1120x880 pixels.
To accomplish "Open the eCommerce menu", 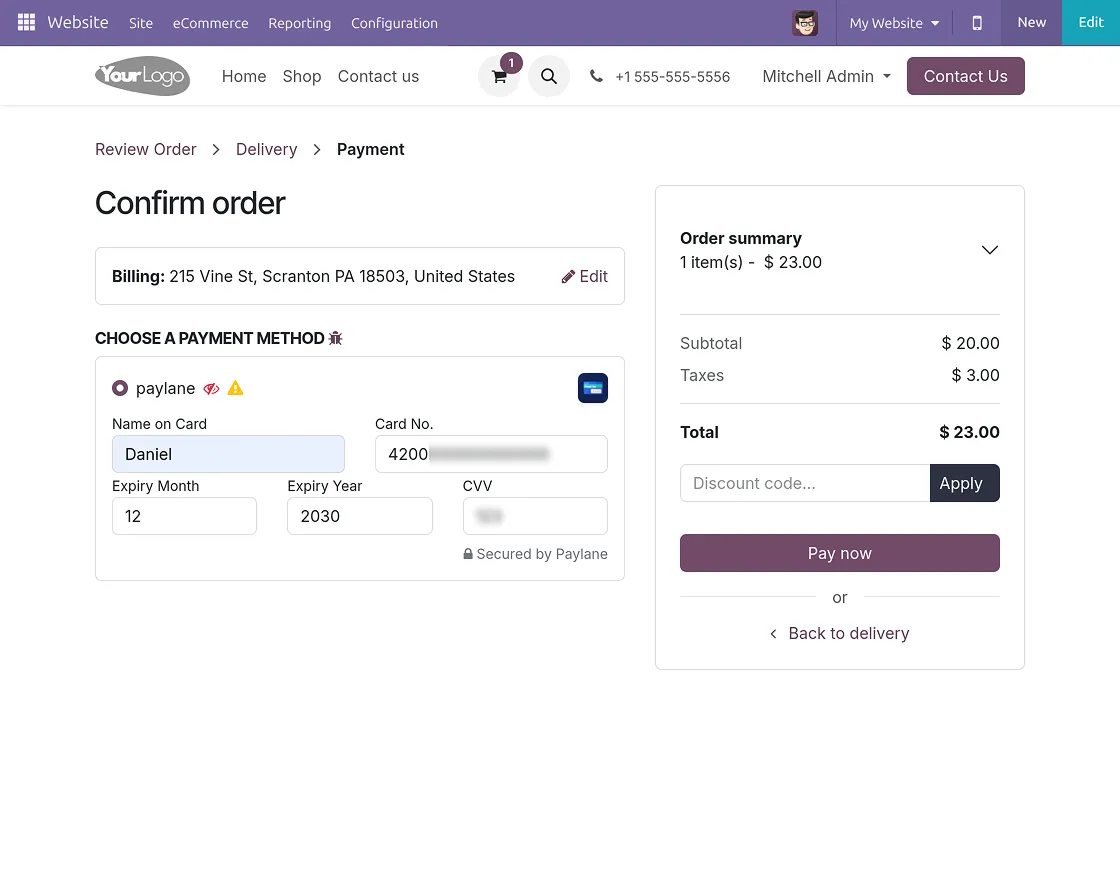I will click(x=210, y=23).
